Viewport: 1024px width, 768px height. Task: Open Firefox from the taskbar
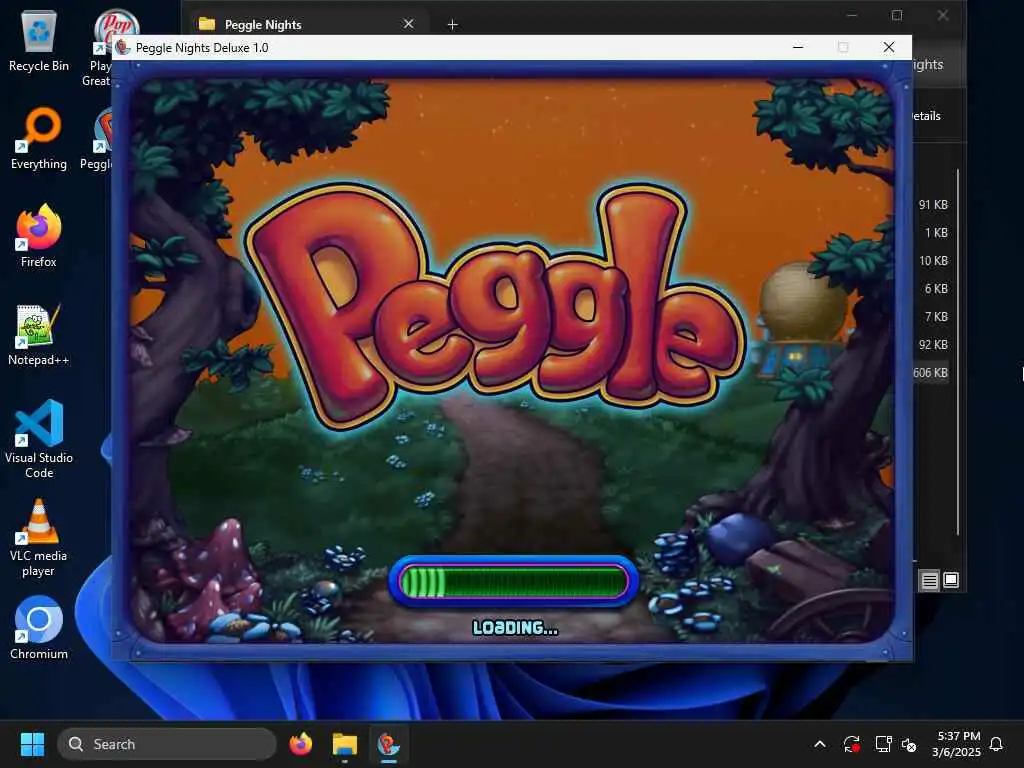pos(301,744)
